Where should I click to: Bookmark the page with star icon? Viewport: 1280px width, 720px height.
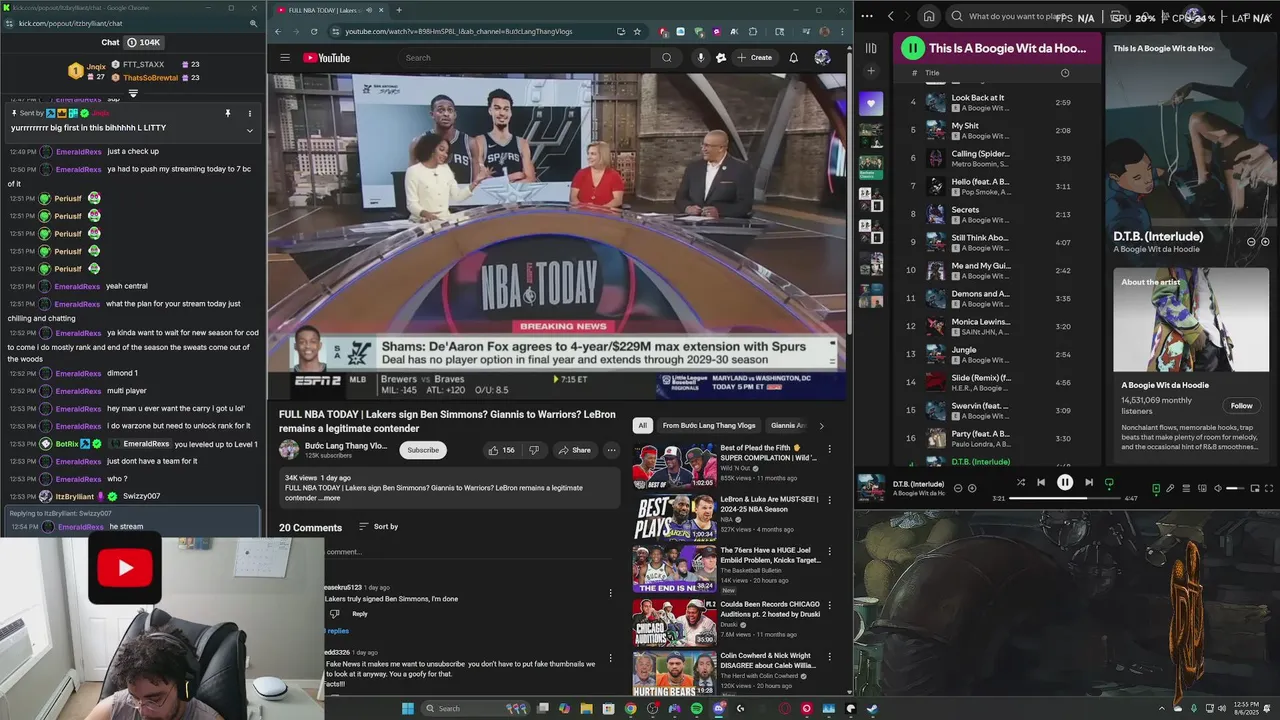(x=637, y=32)
